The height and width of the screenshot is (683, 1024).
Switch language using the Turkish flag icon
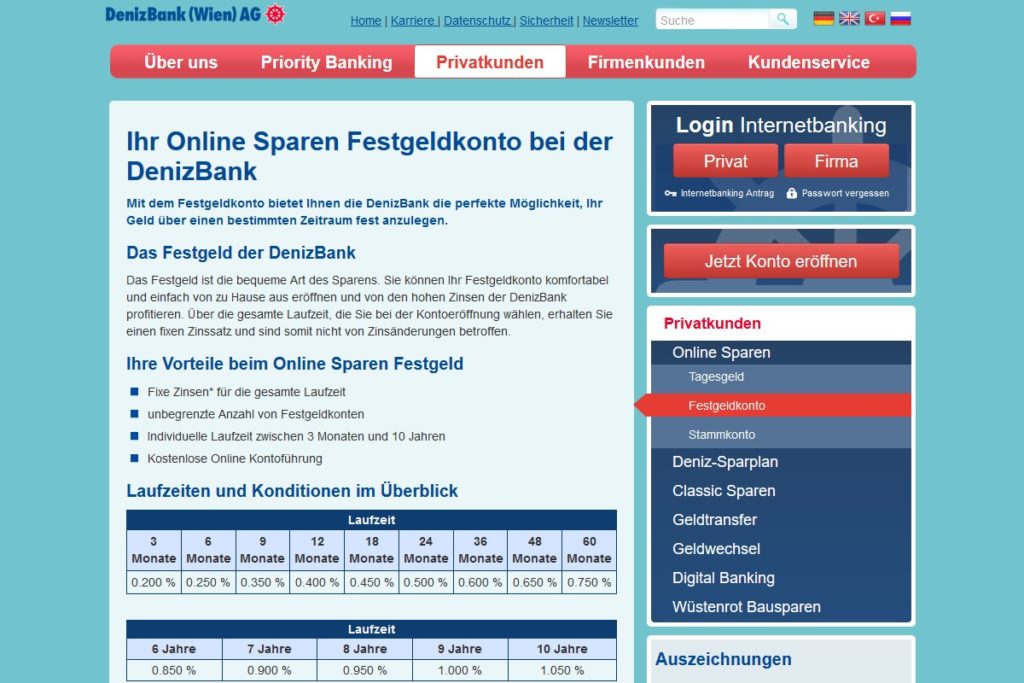point(874,17)
